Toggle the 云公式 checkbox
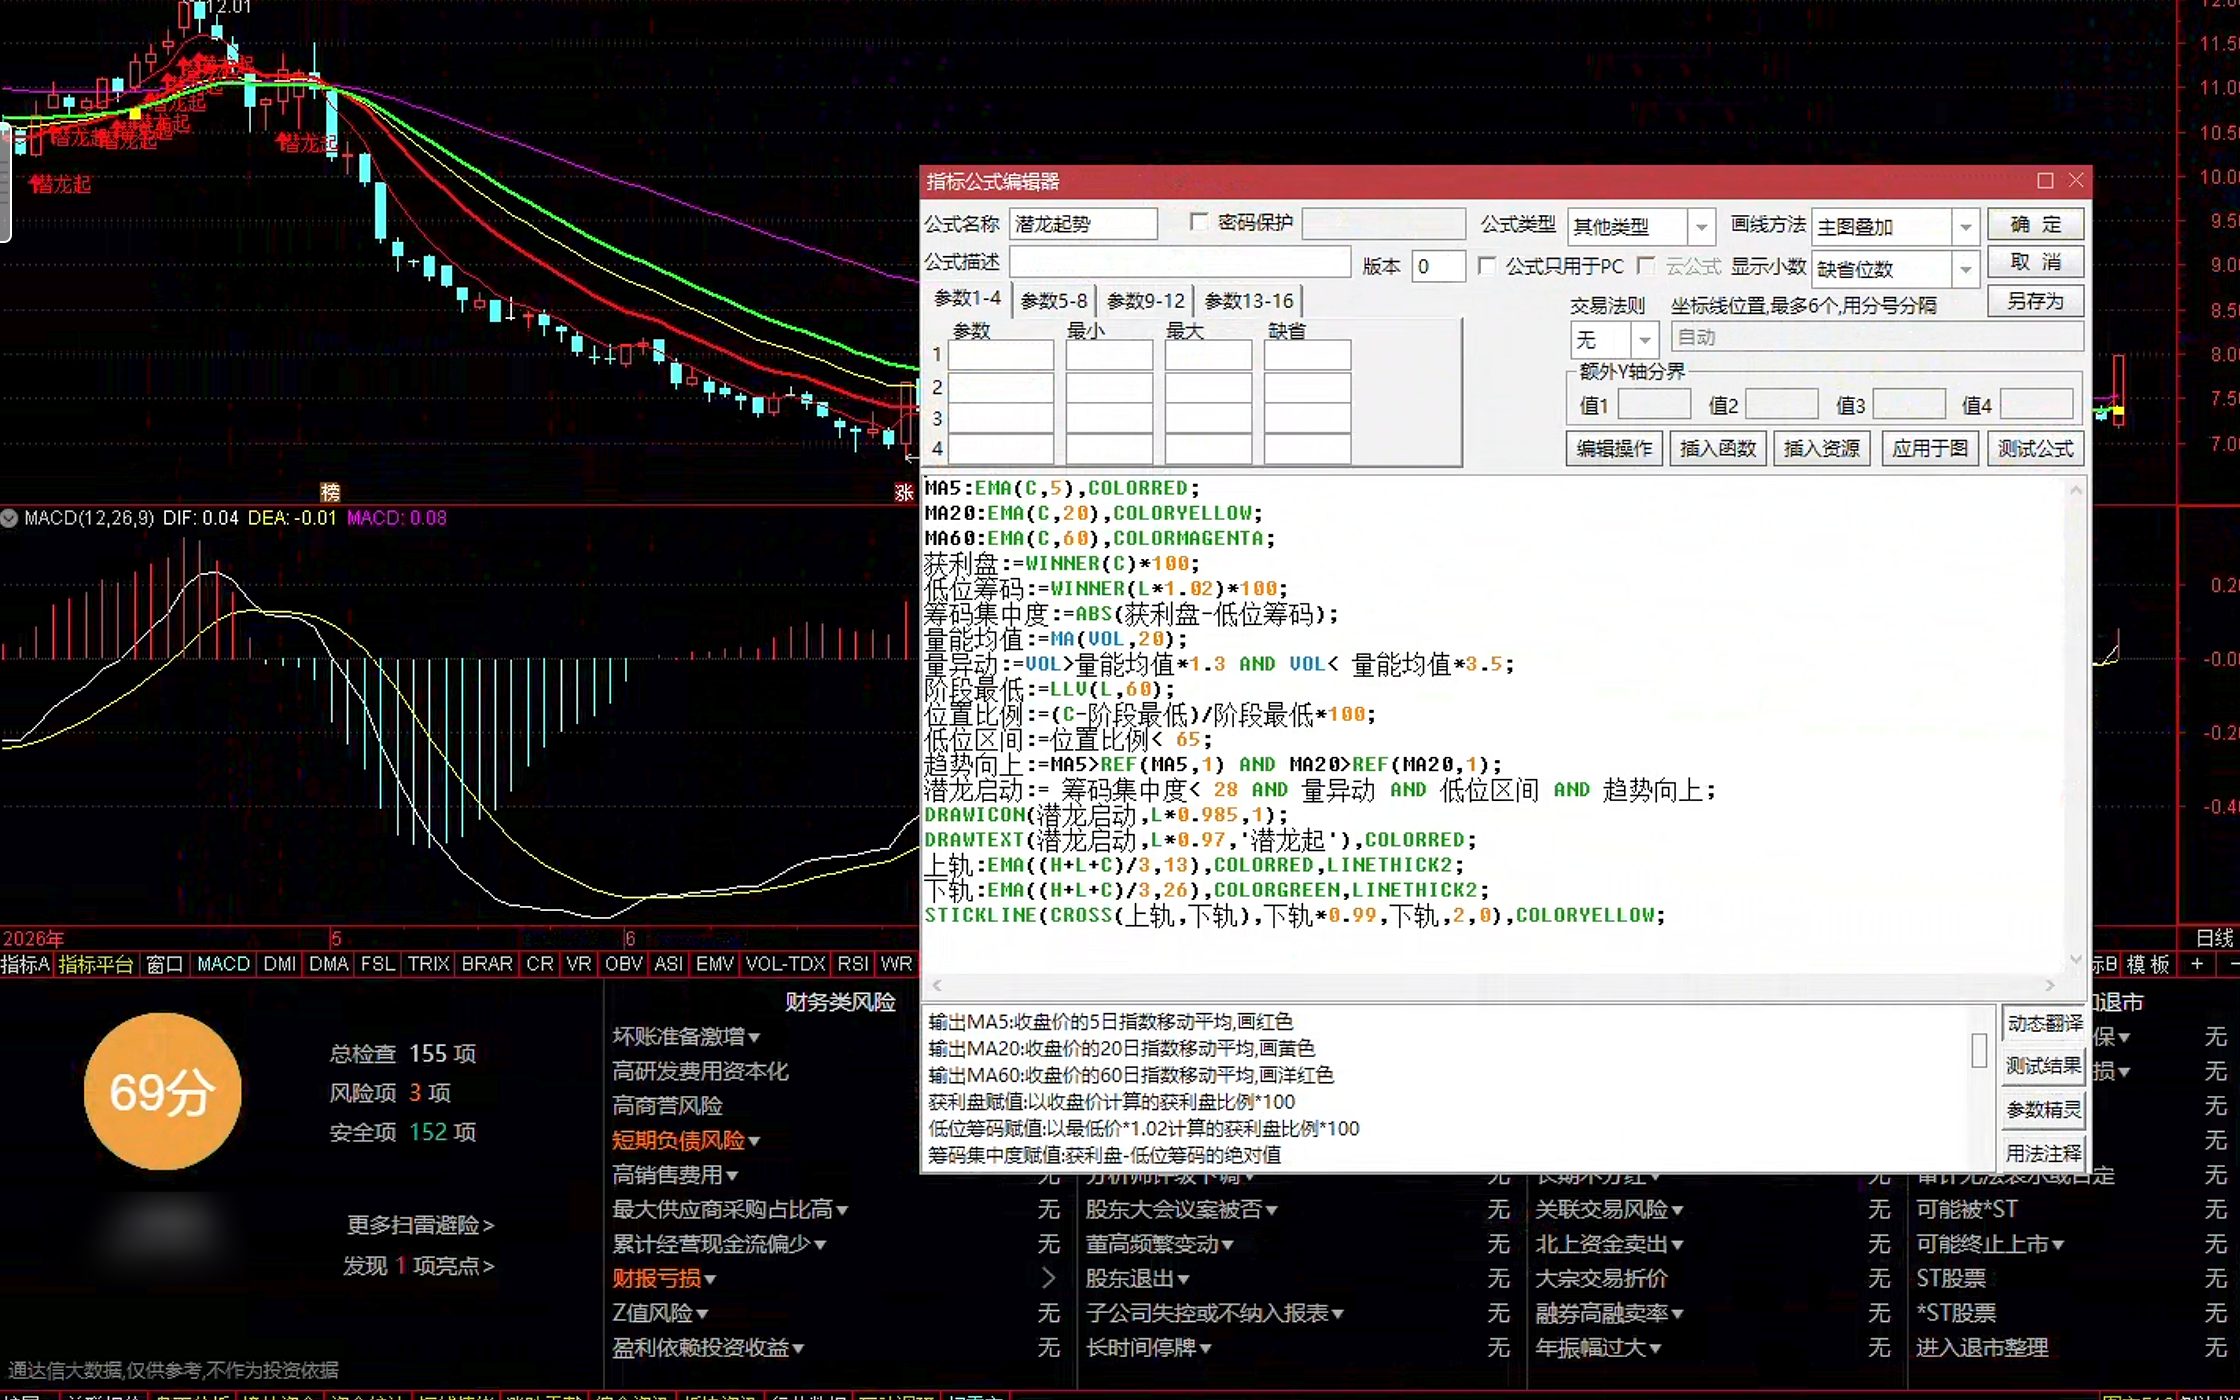 (1646, 266)
